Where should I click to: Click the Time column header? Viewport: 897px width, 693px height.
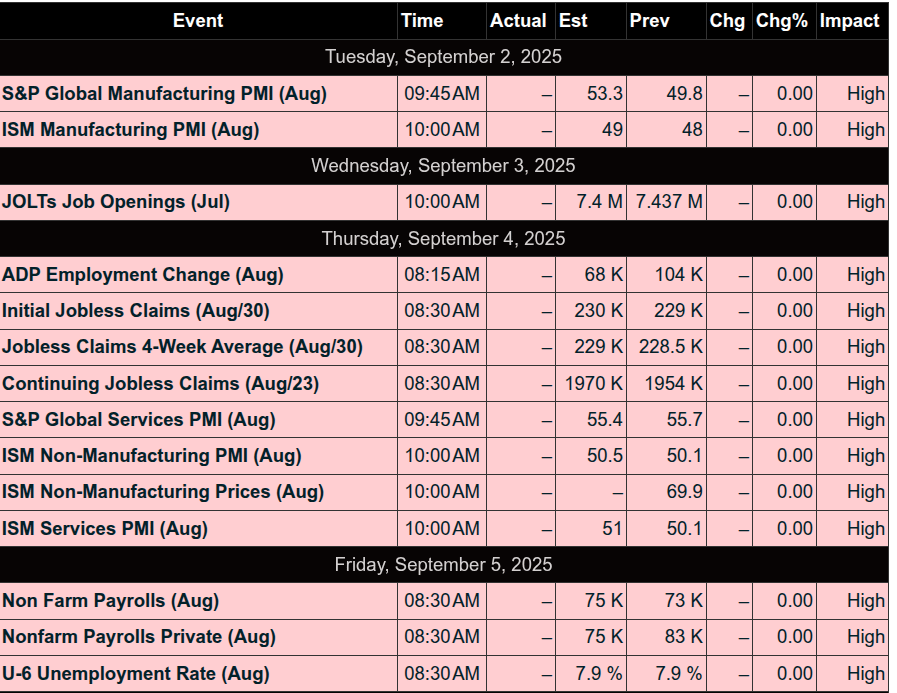coord(422,21)
